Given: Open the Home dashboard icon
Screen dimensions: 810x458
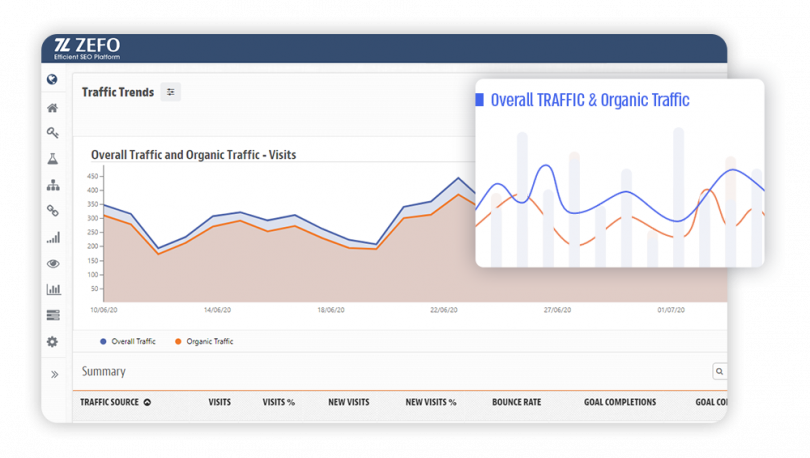Looking at the screenshot, I should tap(52, 108).
